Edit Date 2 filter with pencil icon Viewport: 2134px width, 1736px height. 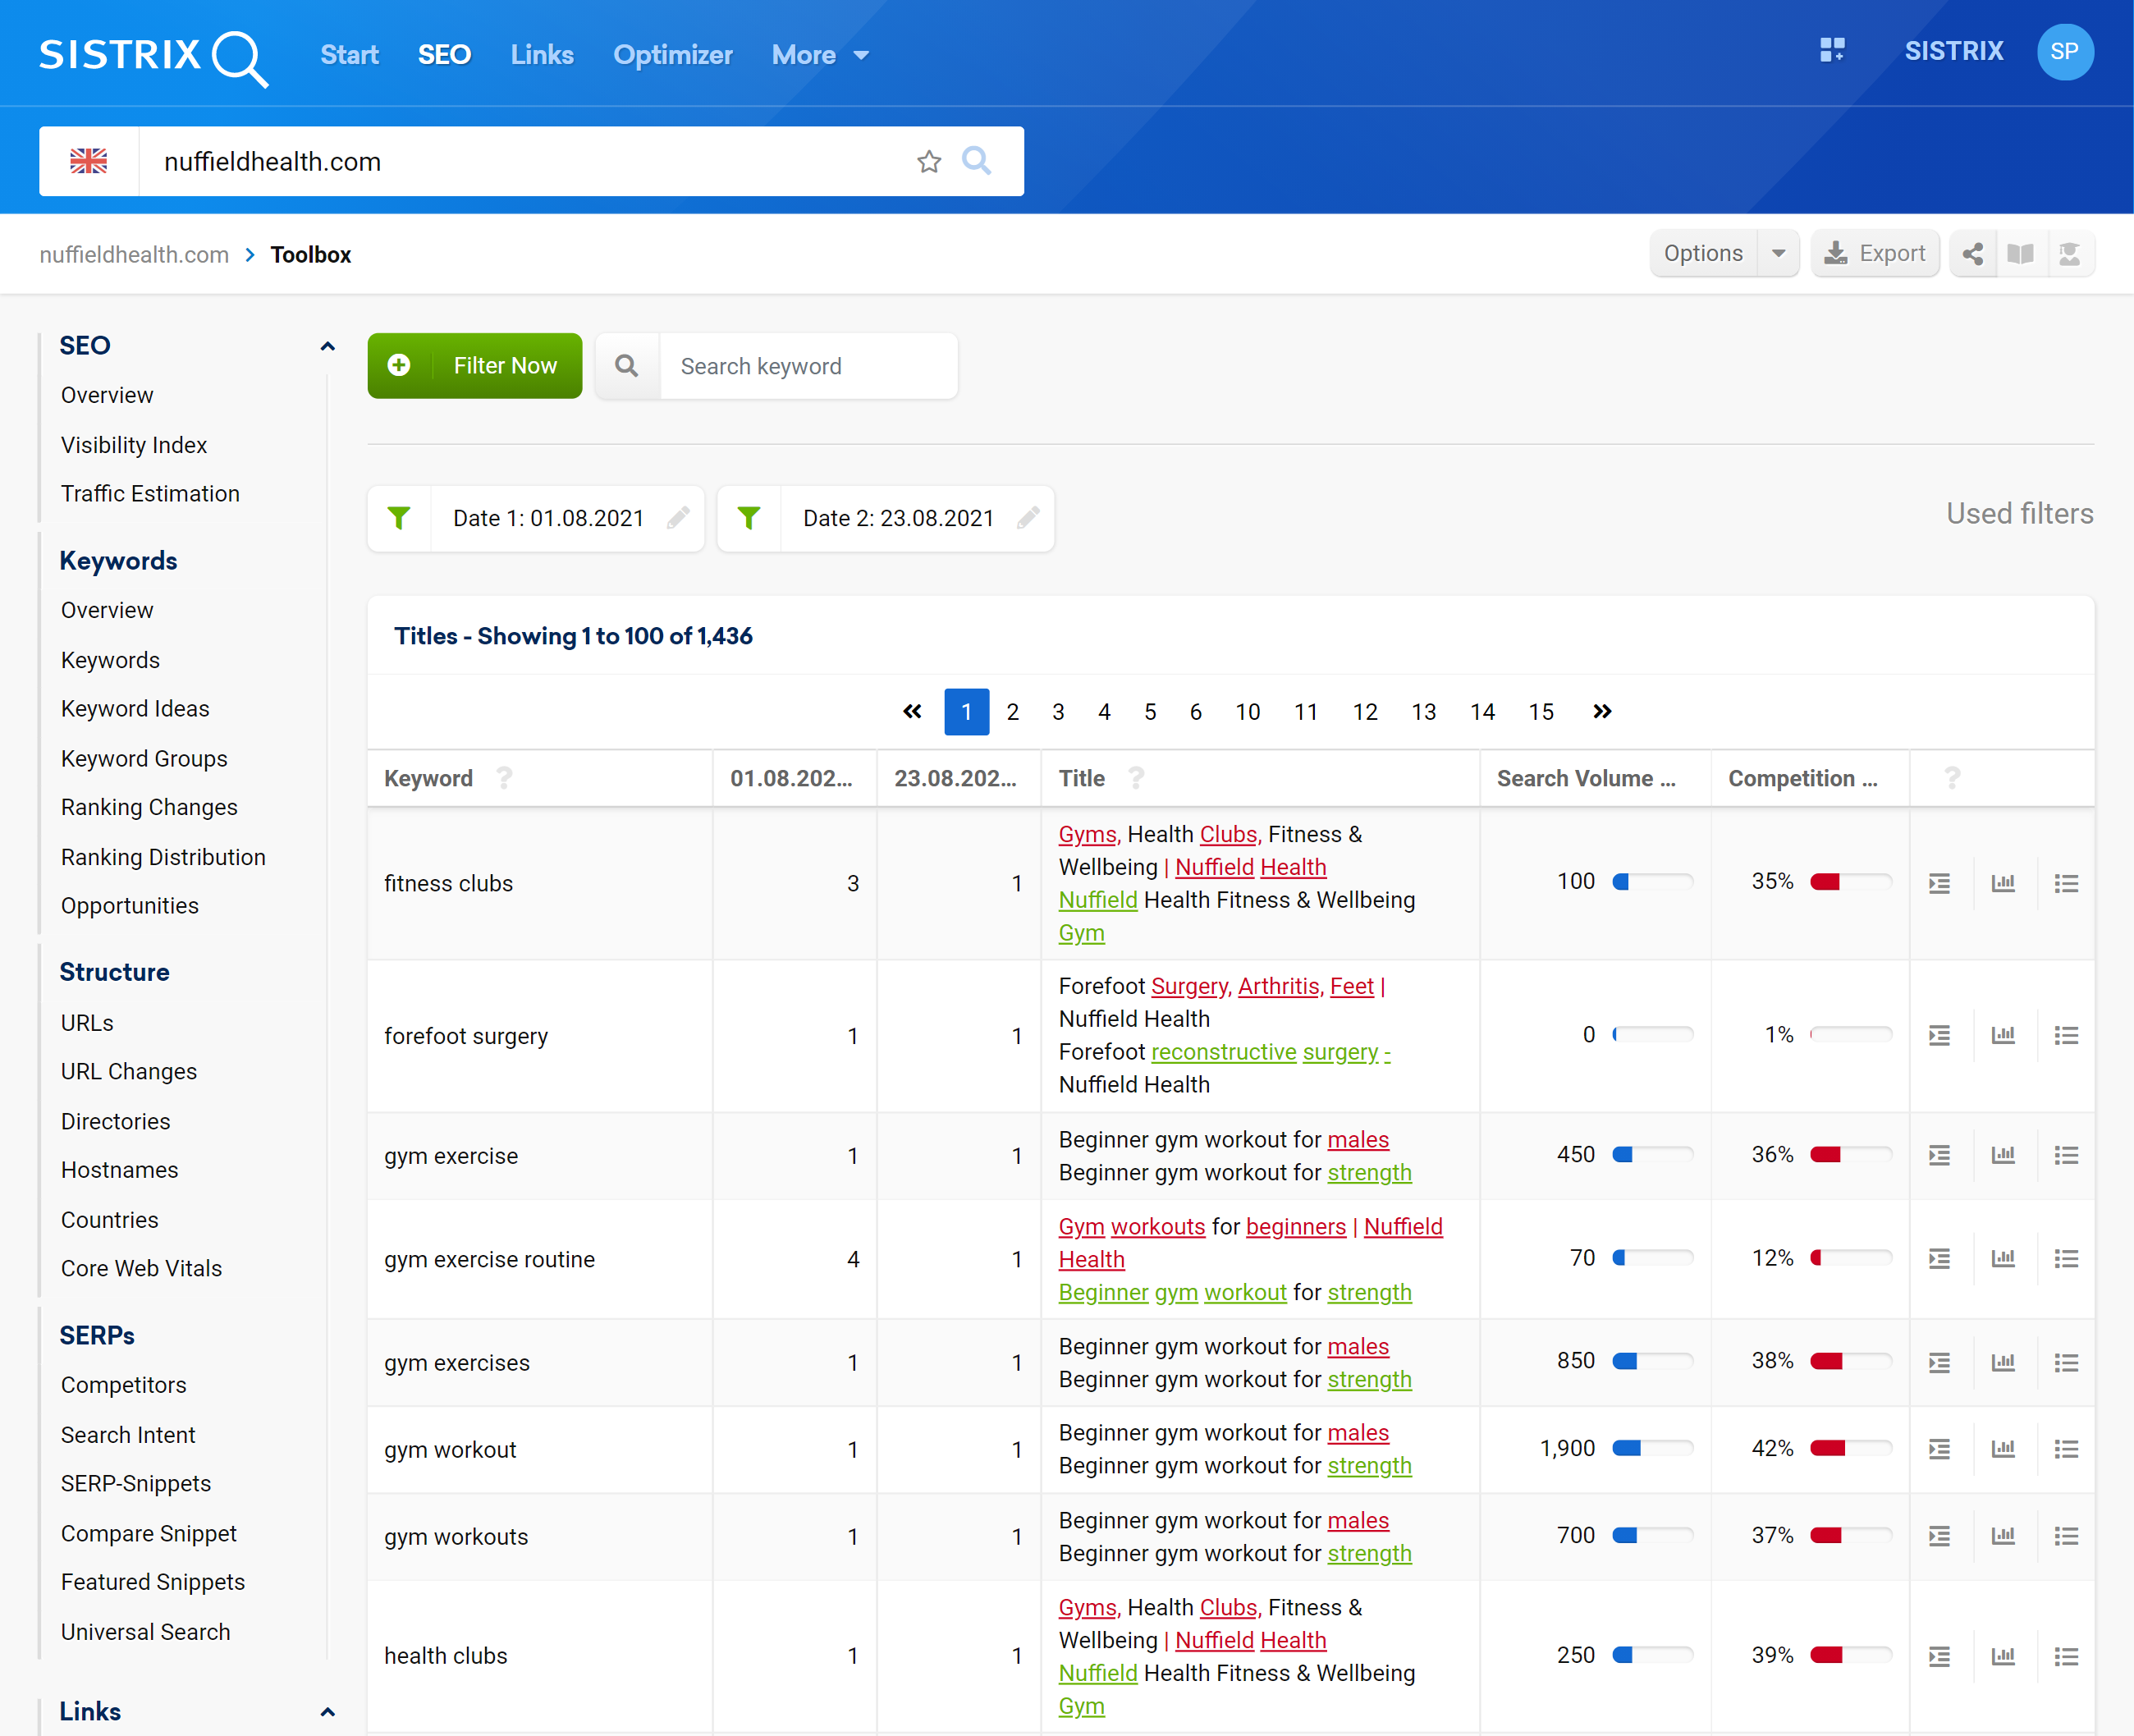click(1029, 518)
